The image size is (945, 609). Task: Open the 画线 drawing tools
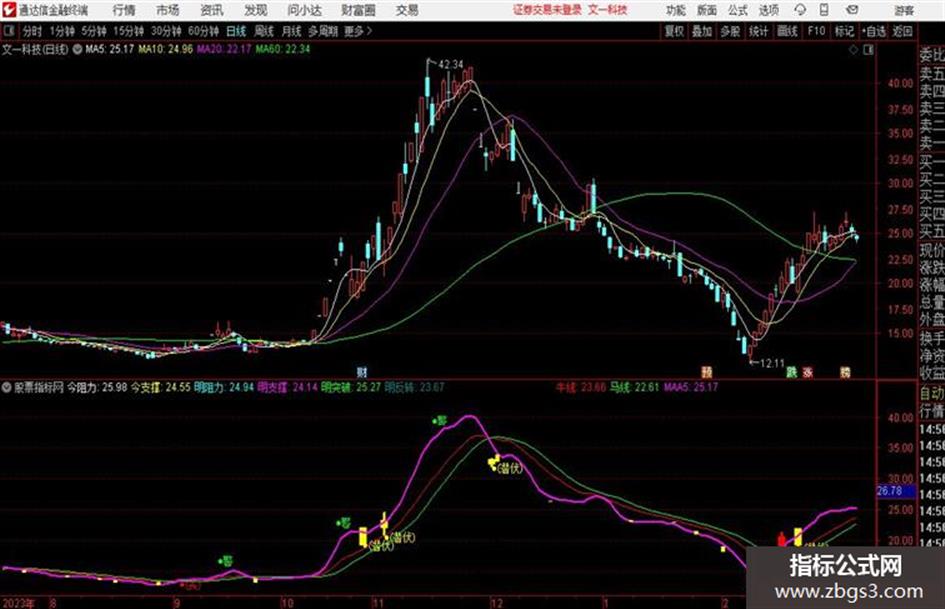pyautogui.click(x=787, y=31)
